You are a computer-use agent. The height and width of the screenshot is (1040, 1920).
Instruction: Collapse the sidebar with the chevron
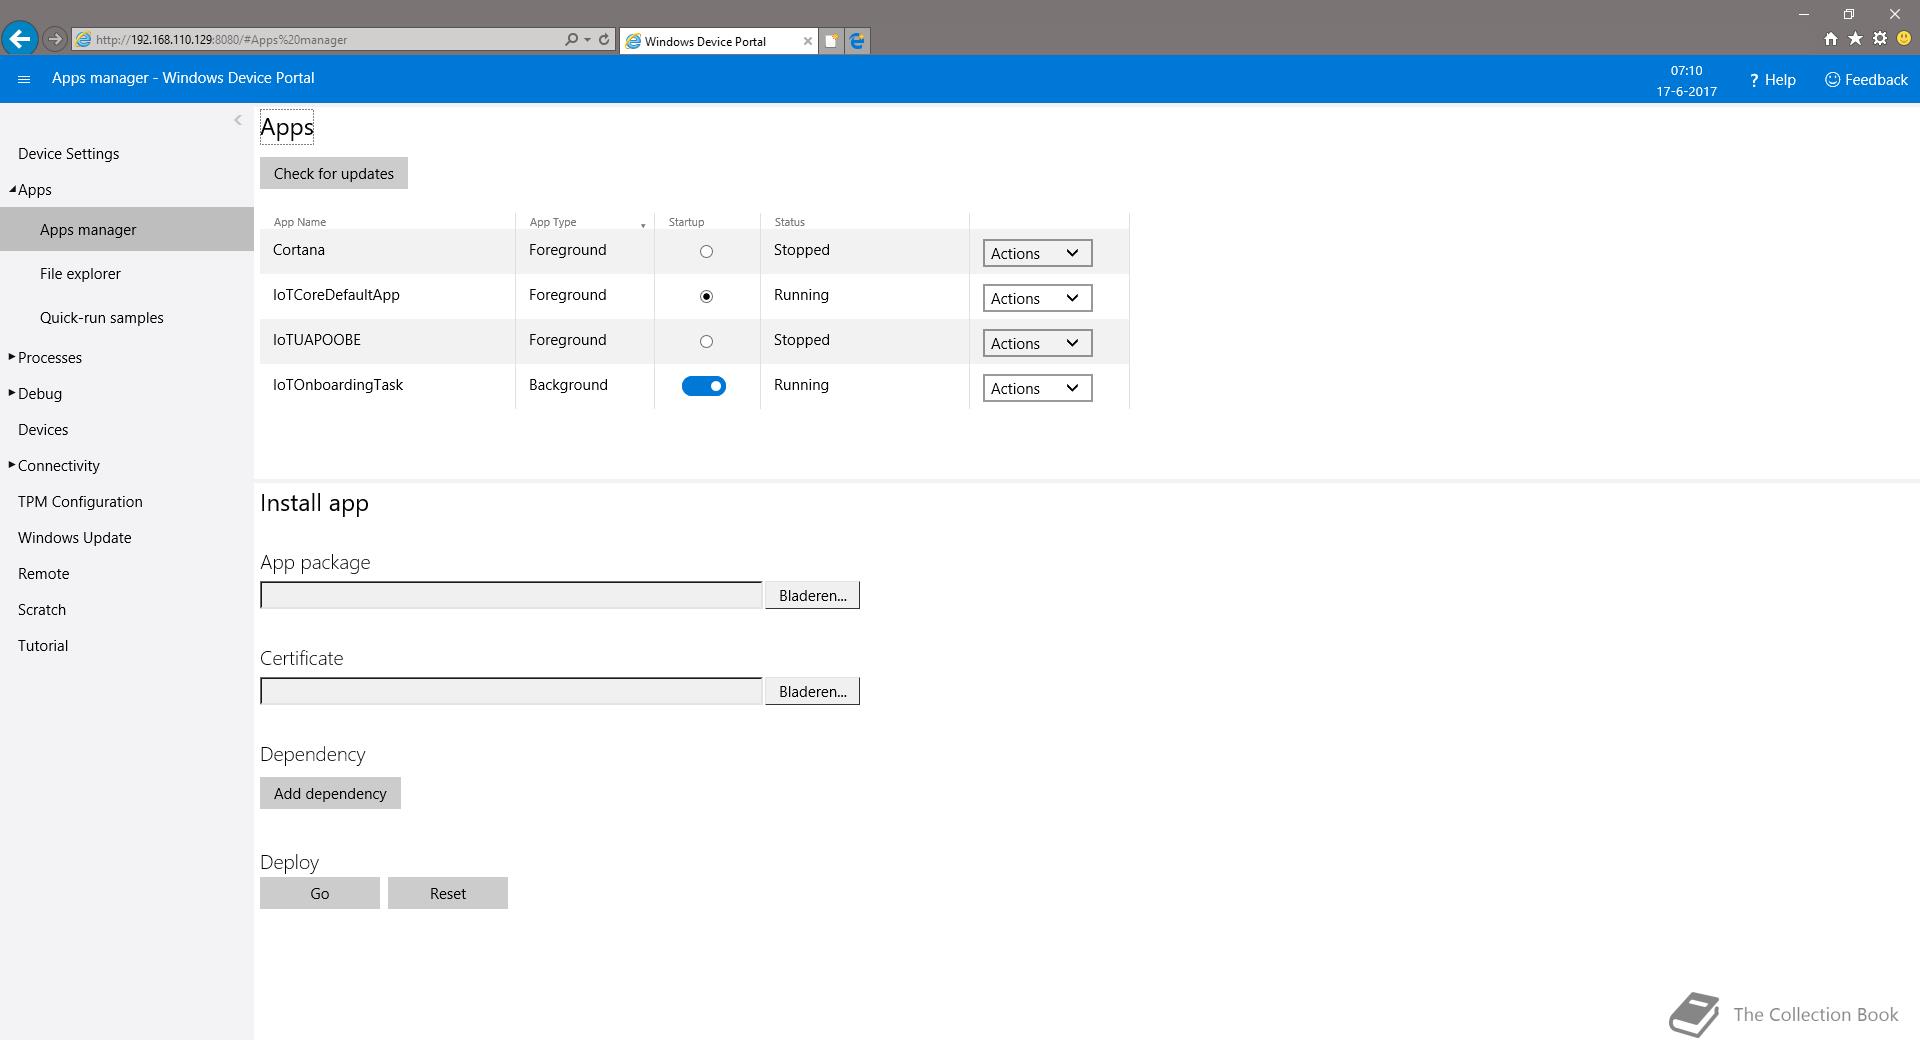point(237,120)
